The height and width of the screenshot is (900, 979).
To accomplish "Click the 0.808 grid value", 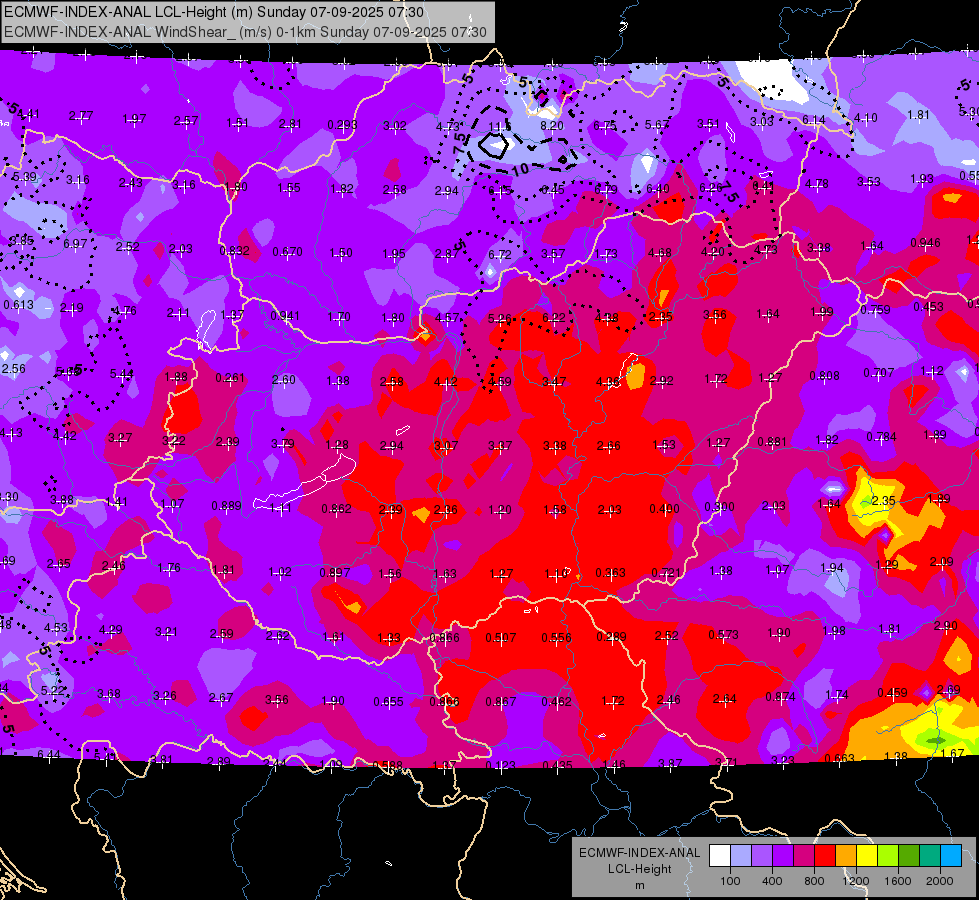I will [x=824, y=376].
